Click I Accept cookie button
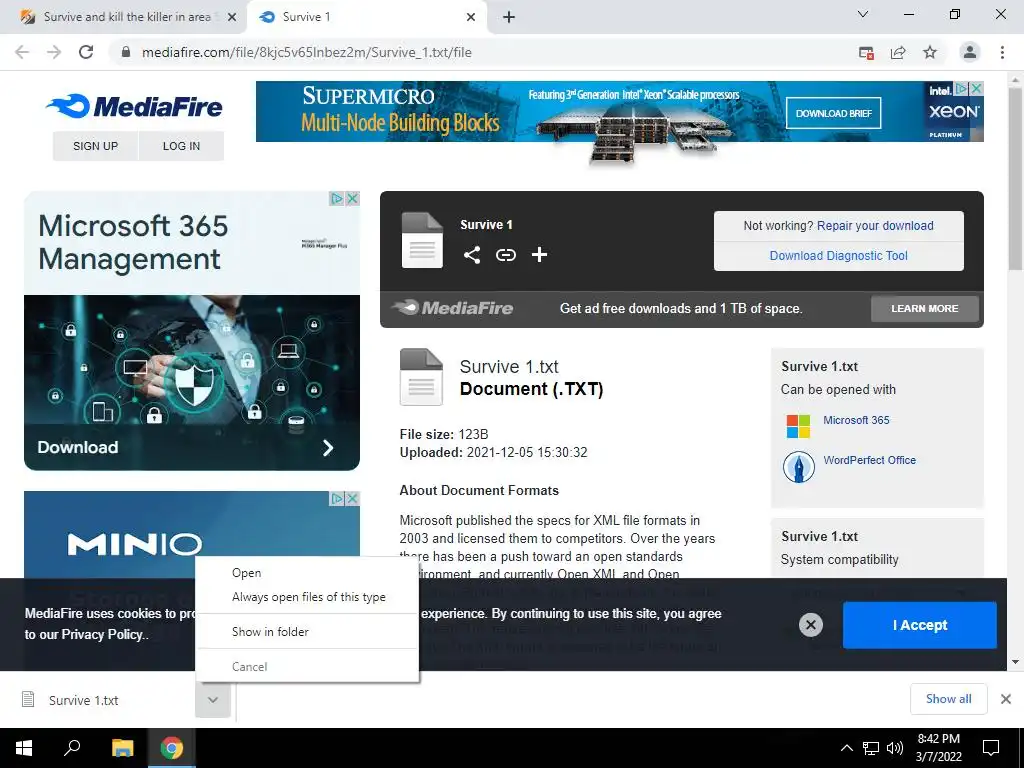 (920, 625)
